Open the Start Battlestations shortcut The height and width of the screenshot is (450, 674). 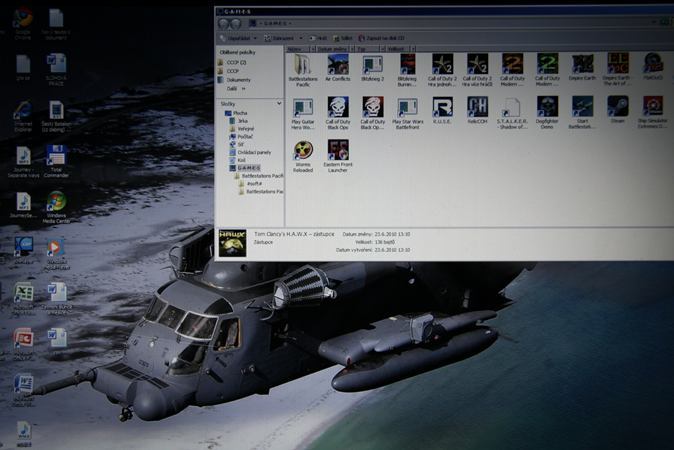click(x=582, y=113)
